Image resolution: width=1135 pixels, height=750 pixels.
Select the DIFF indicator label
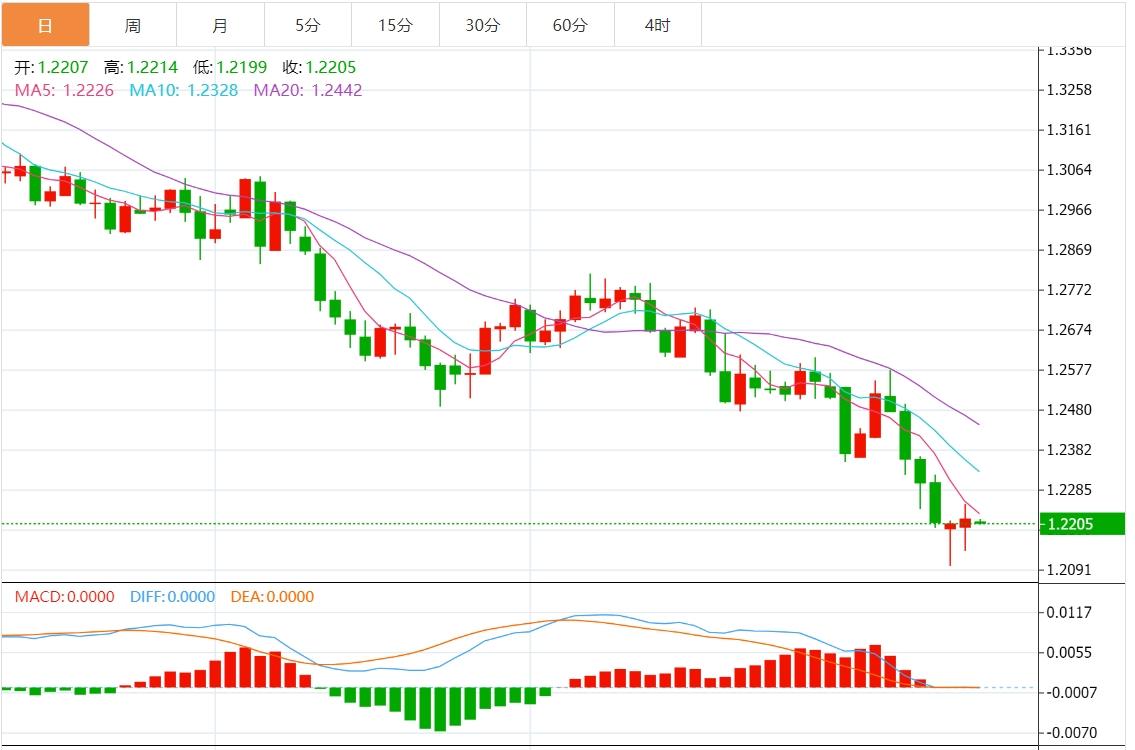[x=172, y=597]
